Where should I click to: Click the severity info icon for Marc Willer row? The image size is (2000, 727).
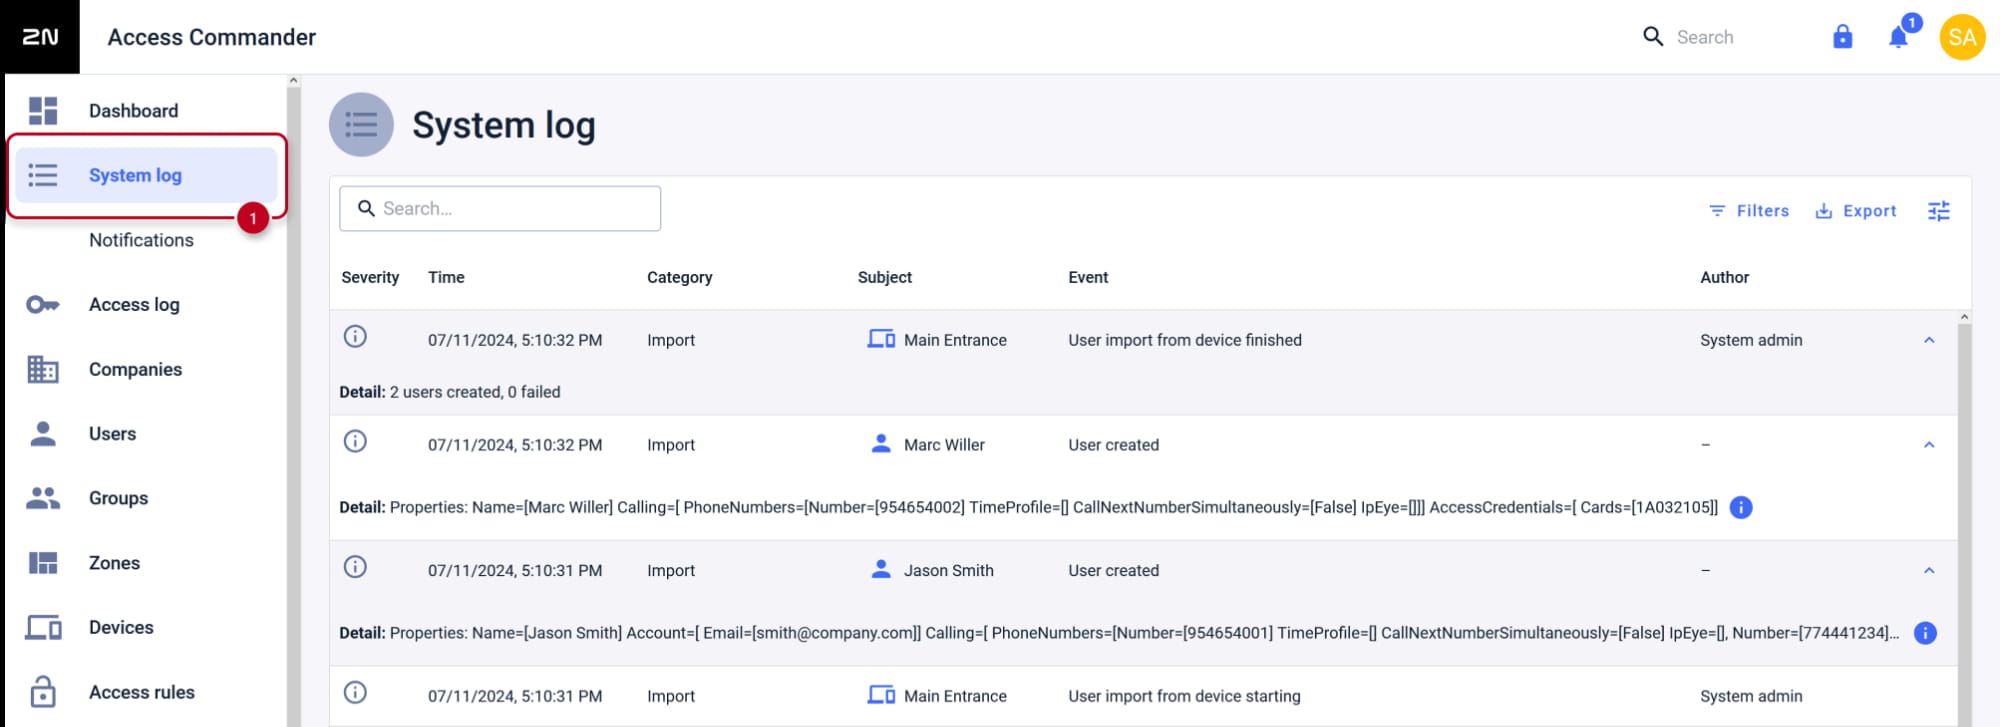[x=355, y=441]
